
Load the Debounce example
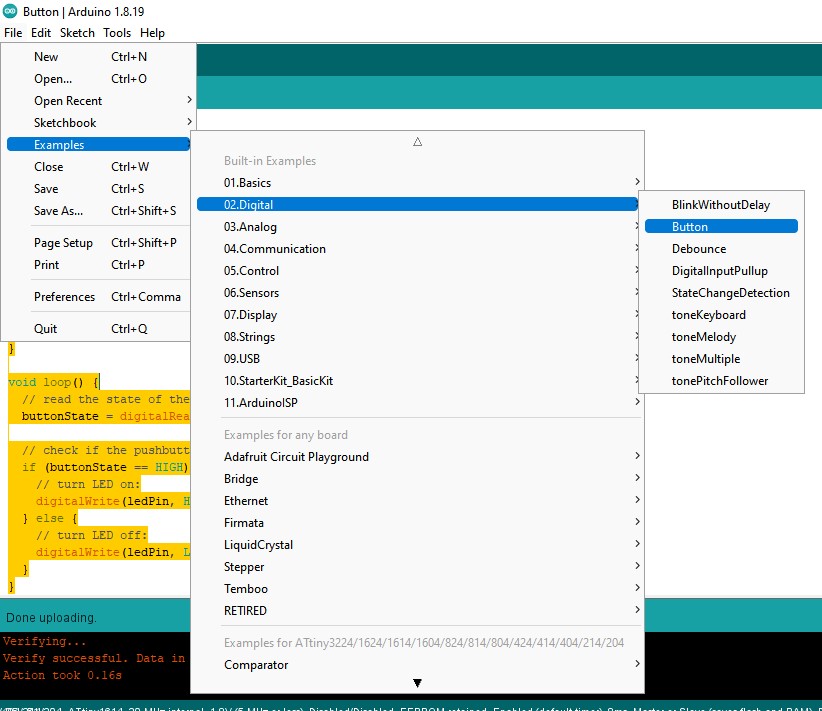coord(721,249)
